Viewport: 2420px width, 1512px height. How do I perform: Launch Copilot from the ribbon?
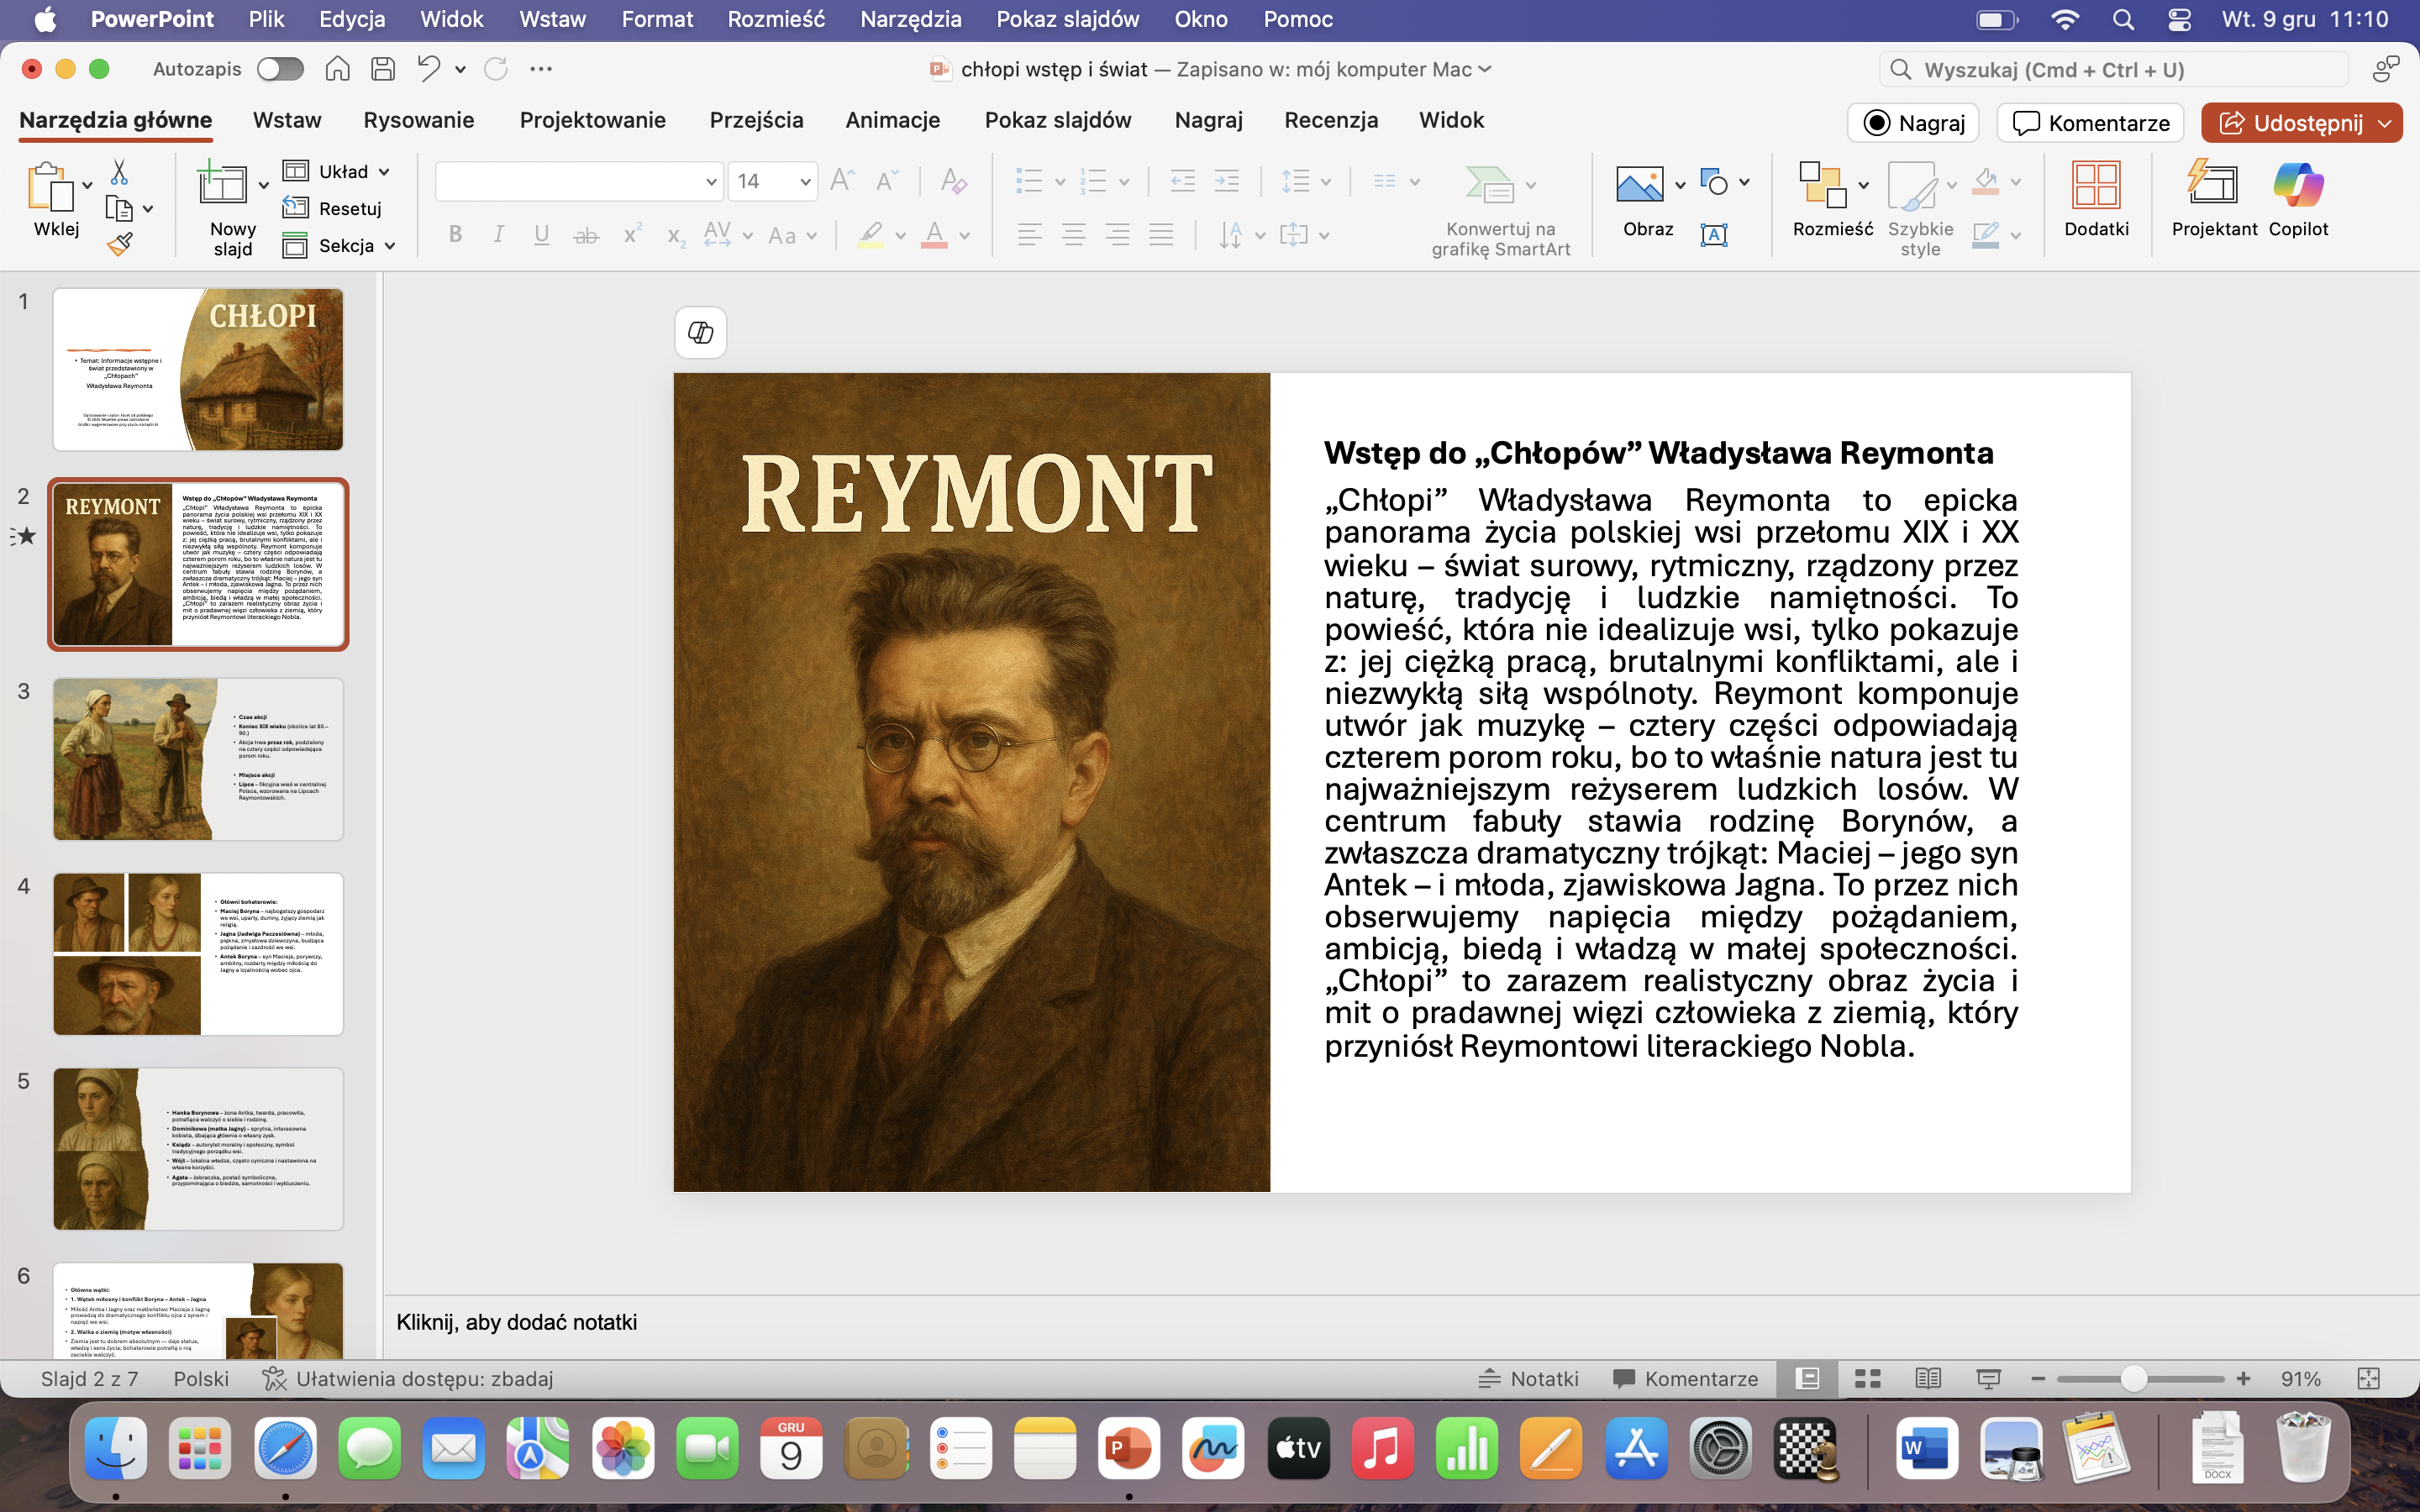(2297, 199)
